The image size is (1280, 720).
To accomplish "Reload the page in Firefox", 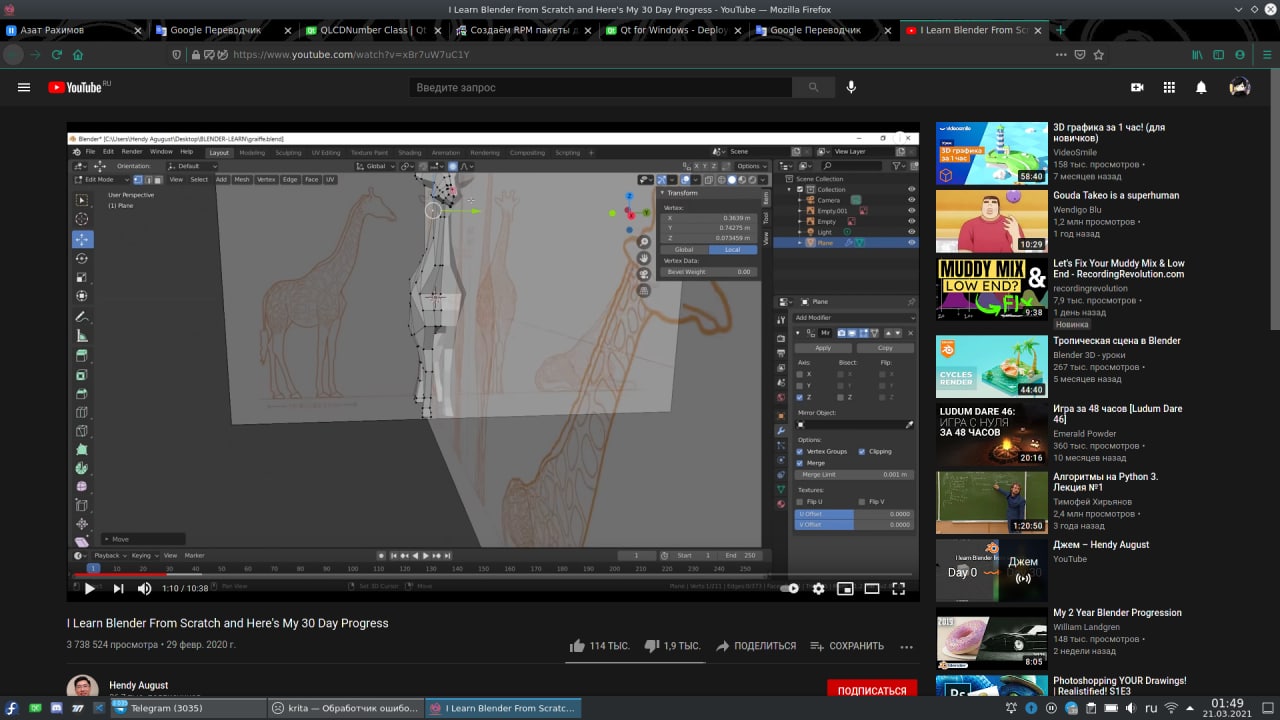I will tap(57, 54).
